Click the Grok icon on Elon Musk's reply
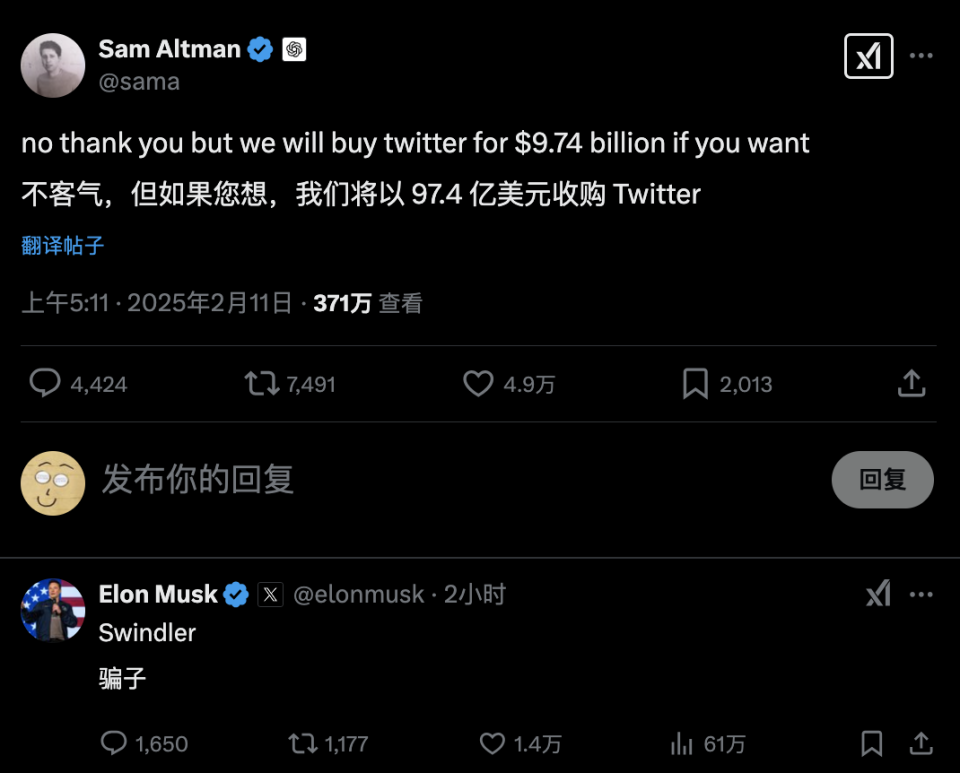Image resolution: width=960 pixels, height=773 pixels. (877, 594)
